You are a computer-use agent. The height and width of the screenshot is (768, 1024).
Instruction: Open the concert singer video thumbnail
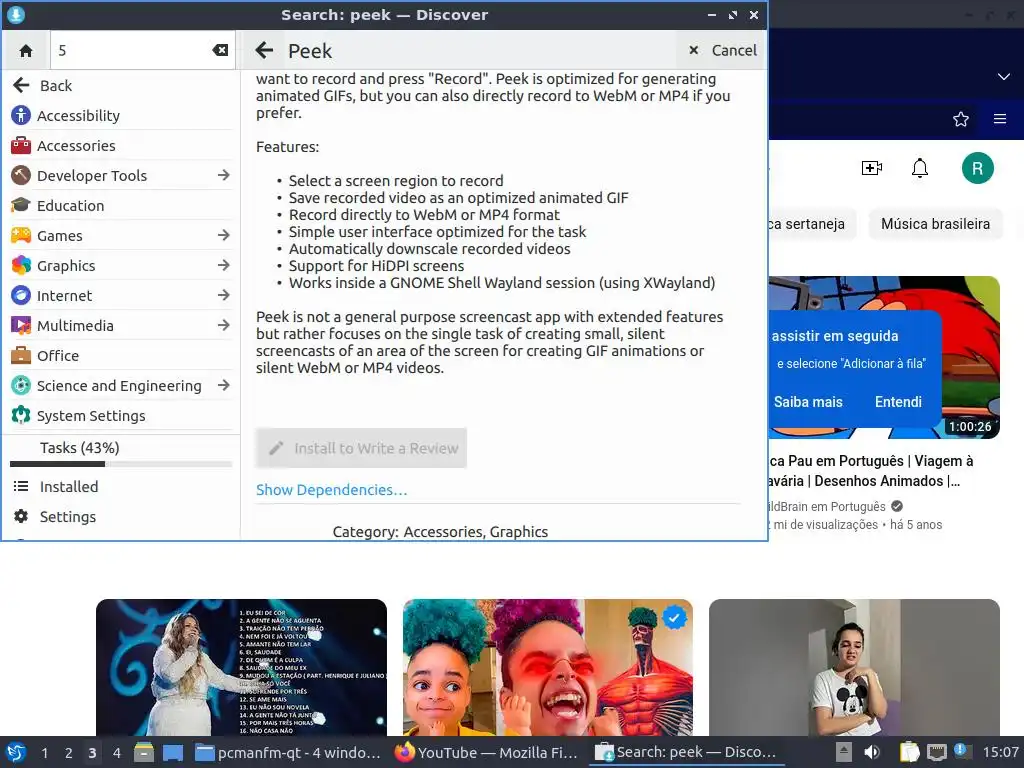point(242,667)
